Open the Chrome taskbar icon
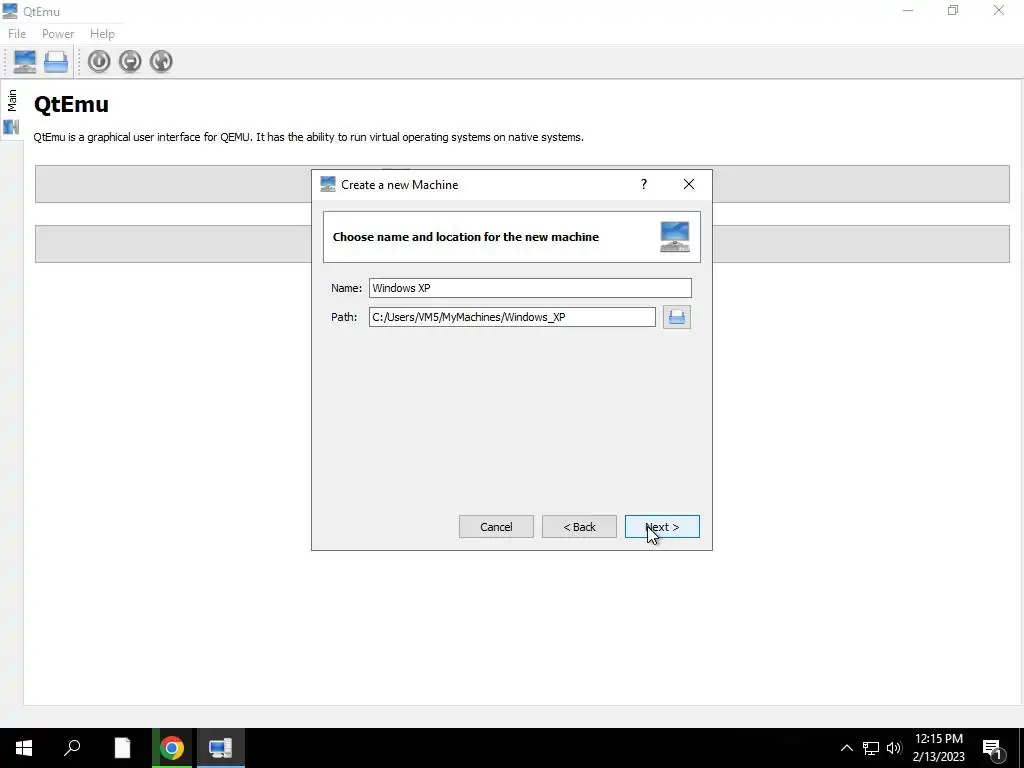Screen dimensions: 1024x768 point(172,748)
